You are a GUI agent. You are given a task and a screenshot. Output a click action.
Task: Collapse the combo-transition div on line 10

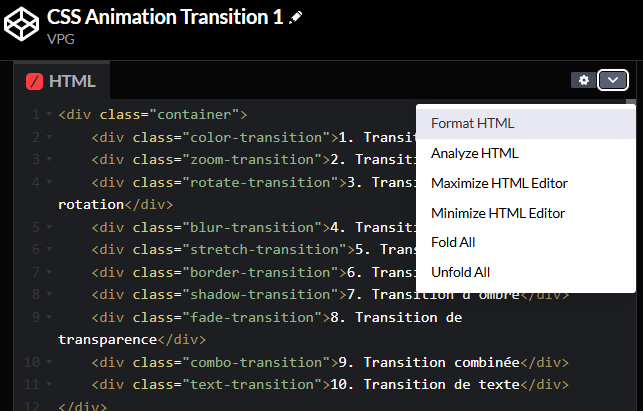(48, 363)
